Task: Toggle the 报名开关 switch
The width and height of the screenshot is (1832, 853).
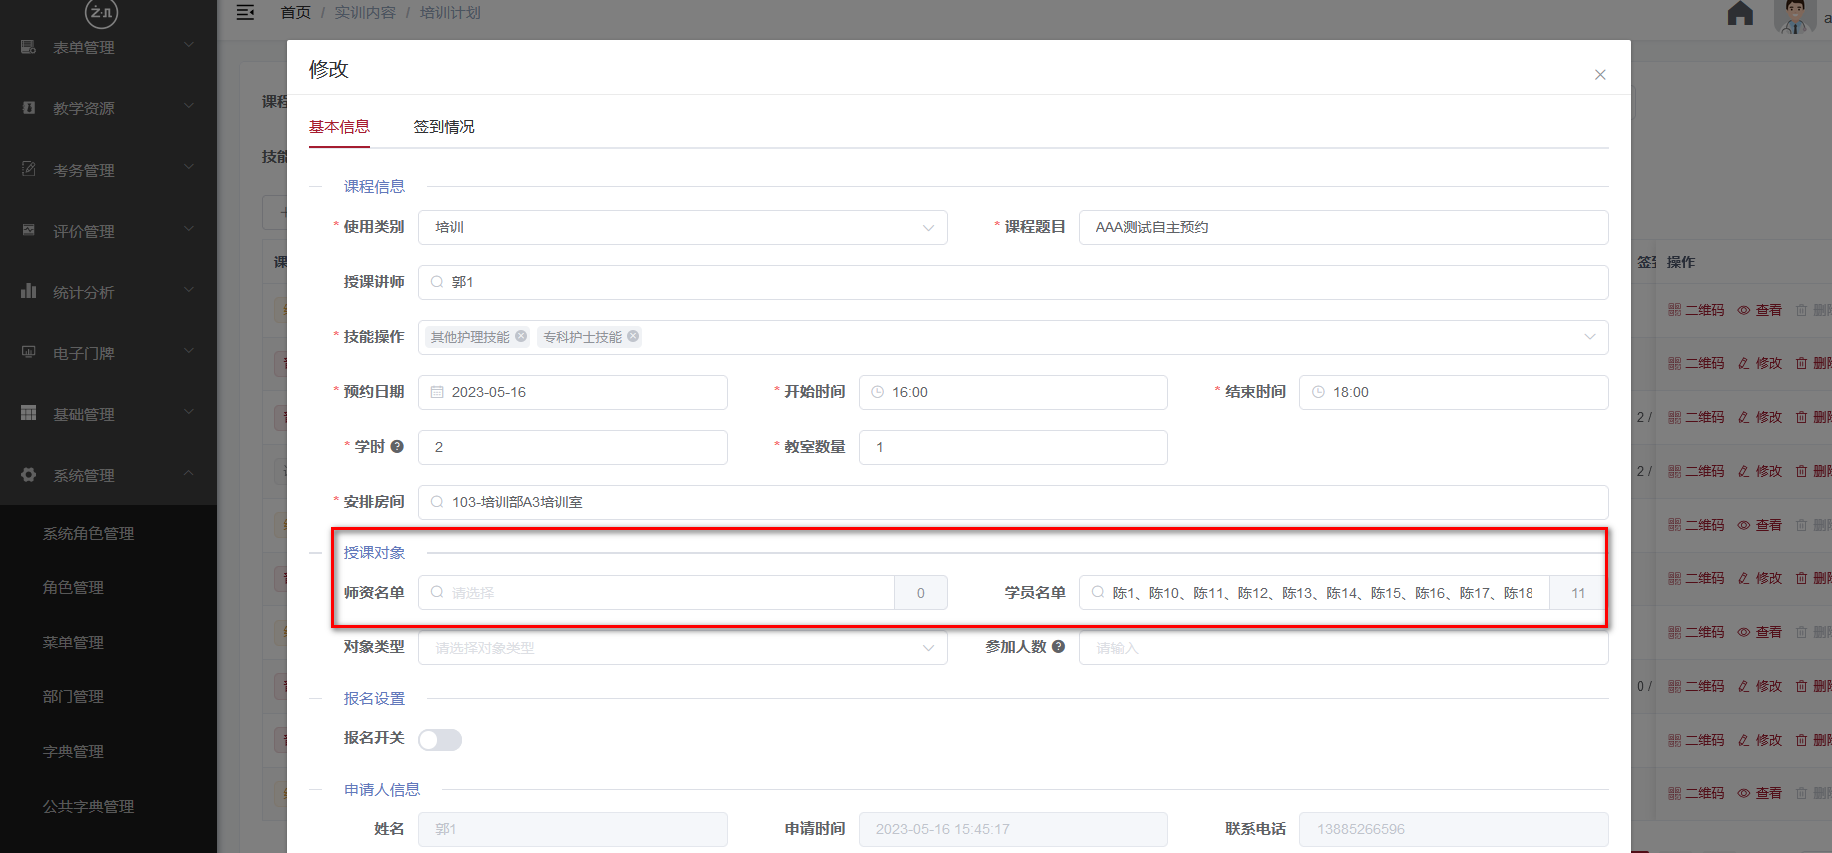Action: pyautogui.click(x=440, y=739)
